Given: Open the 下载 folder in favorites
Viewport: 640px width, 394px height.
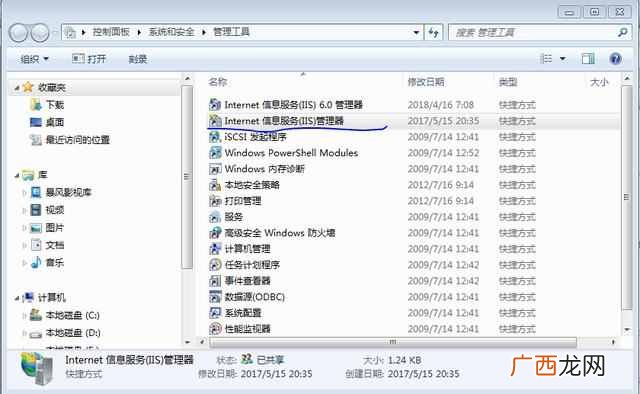Looking at the screenshot, I should click(x=47, y=105).
